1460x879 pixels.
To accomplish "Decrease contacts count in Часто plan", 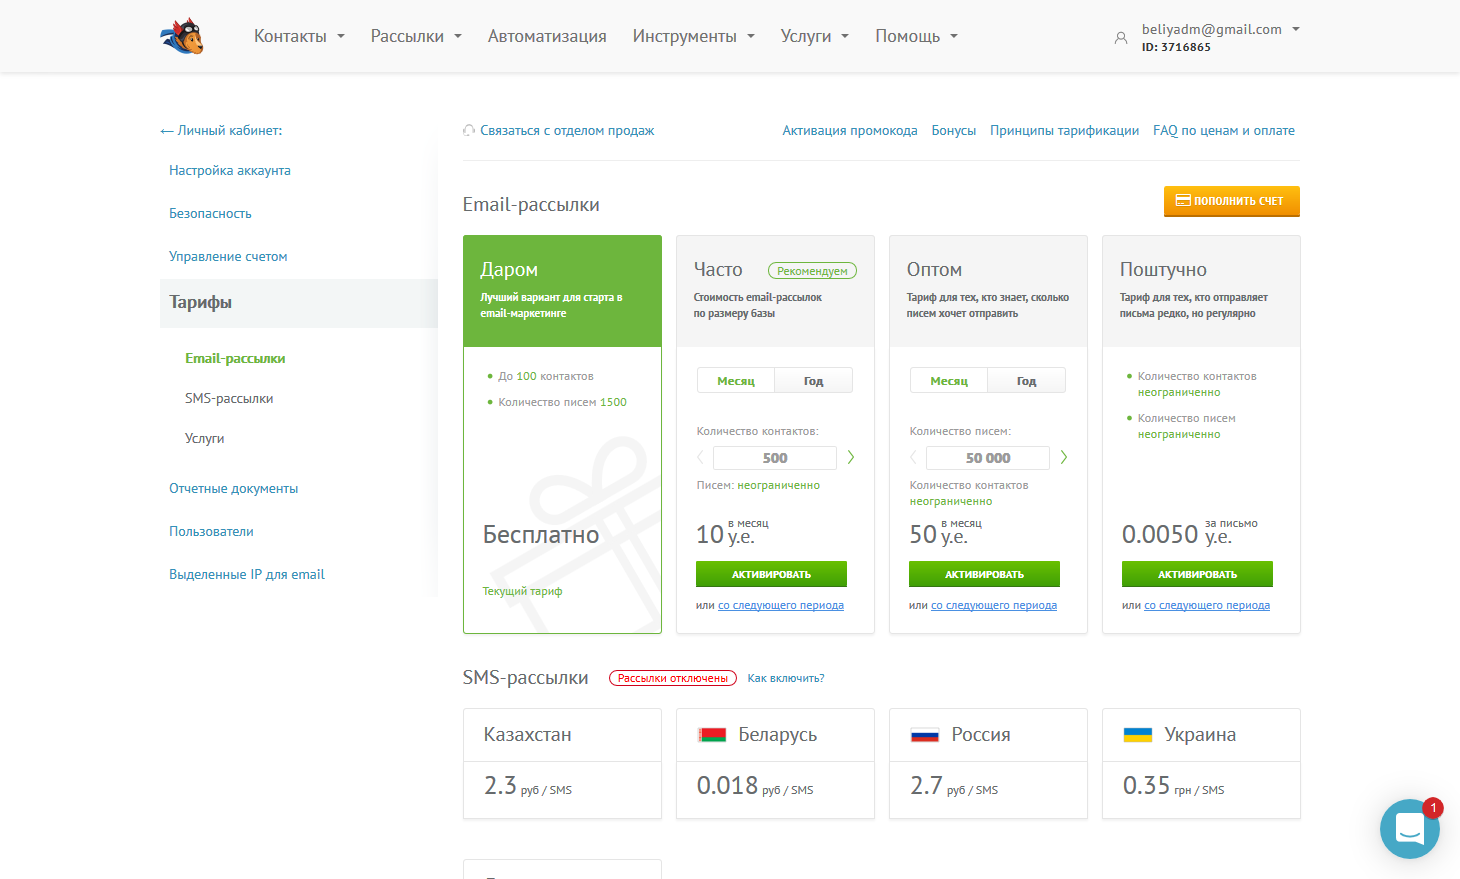I will (701, 457).
